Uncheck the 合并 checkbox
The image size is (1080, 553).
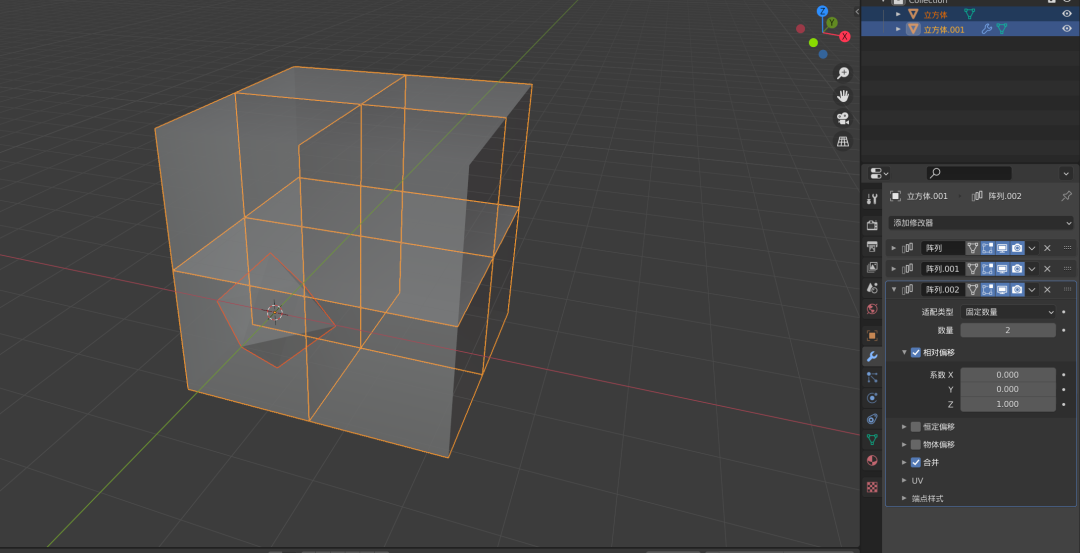(x=915, y=462)
